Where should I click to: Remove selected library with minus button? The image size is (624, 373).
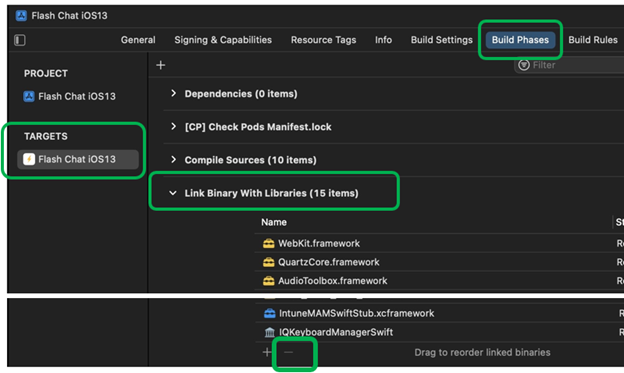pos(289,352)
